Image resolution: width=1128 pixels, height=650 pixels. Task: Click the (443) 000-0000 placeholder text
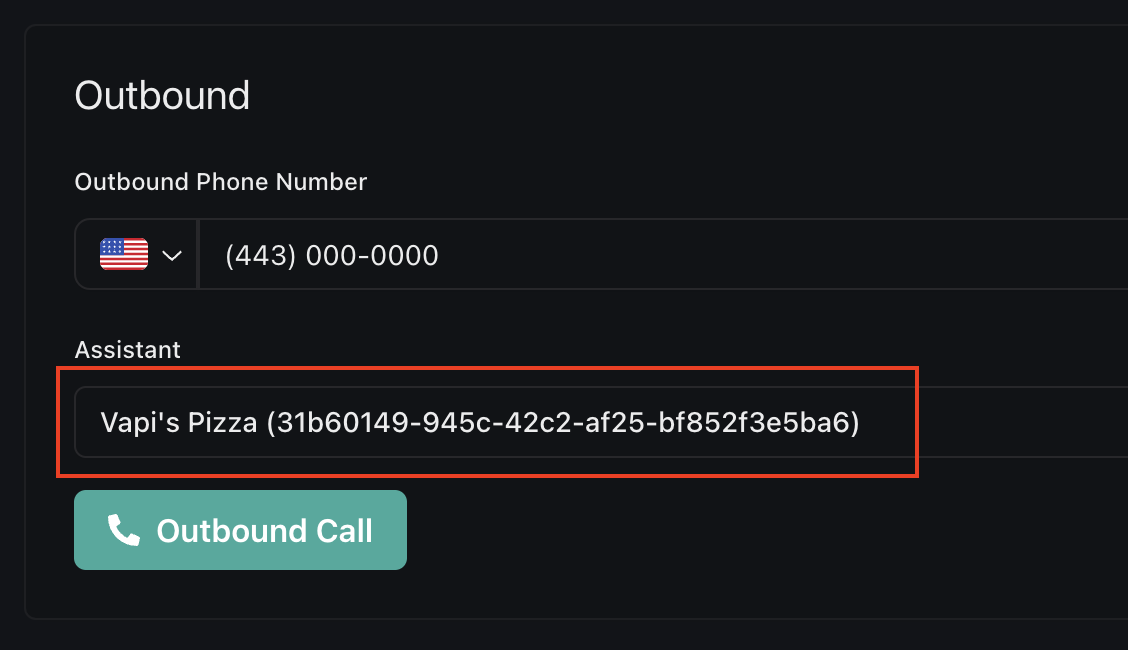click(x=332, y=255)
